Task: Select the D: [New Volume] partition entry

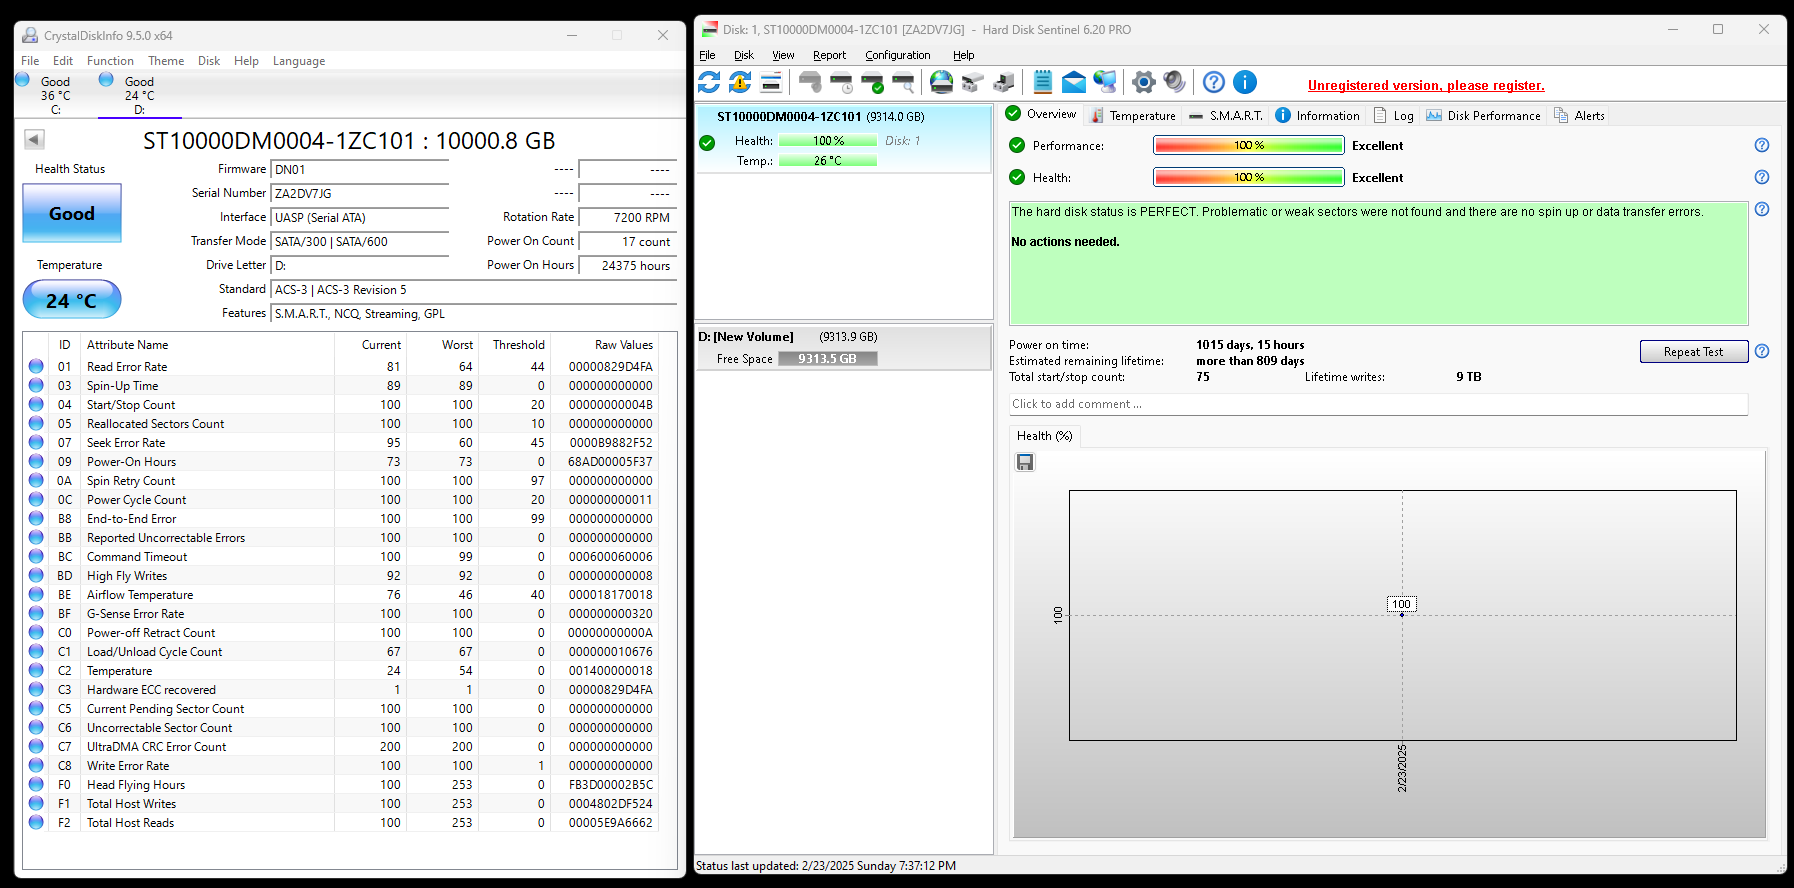Action: point(843,348)
